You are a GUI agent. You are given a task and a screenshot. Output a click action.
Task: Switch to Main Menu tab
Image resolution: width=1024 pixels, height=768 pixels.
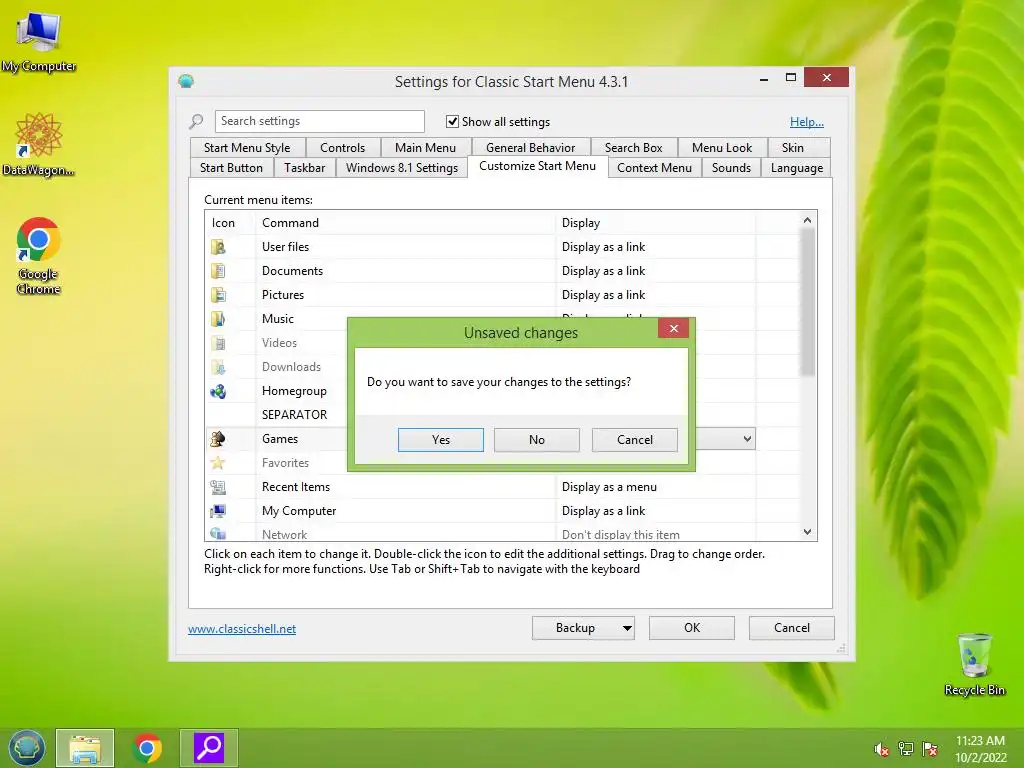pyautogui.click(x=425, y=148)
